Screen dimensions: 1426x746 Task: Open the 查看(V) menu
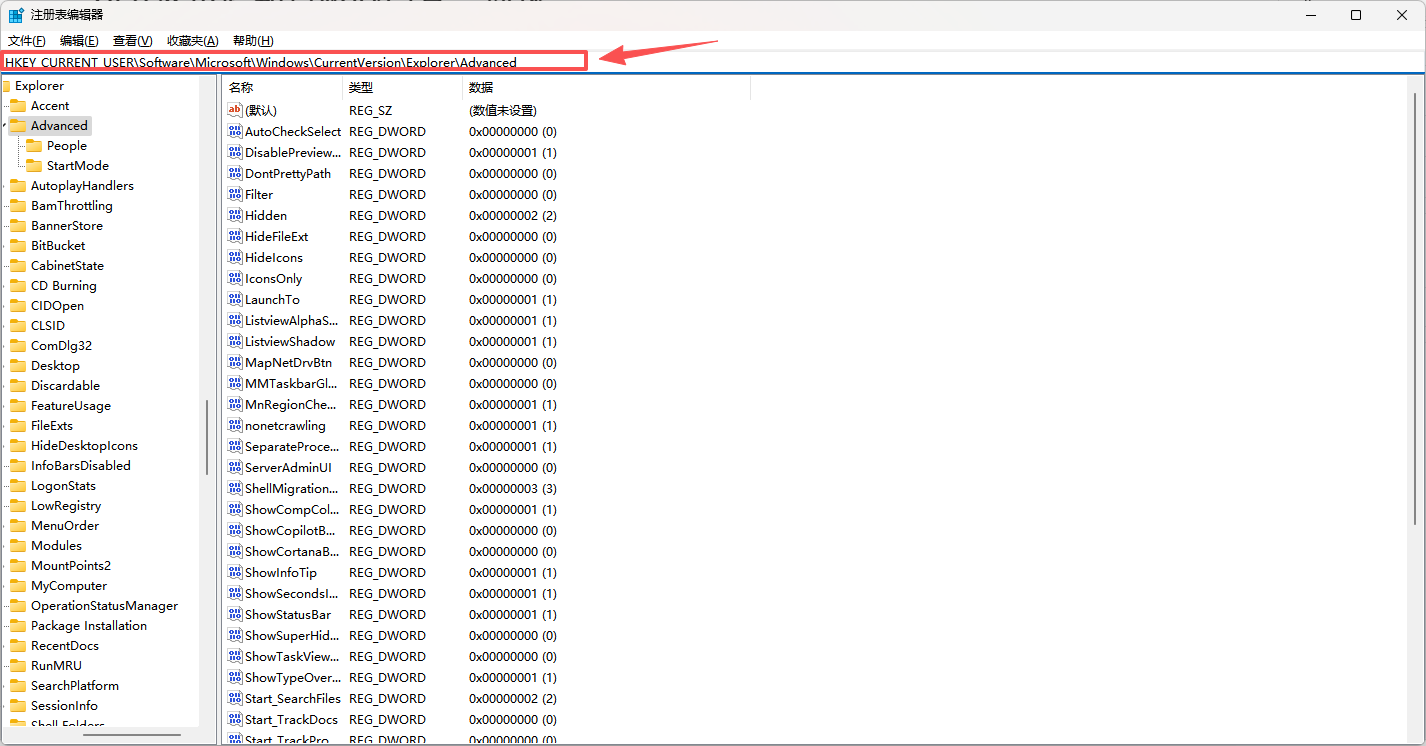(132, 41)
